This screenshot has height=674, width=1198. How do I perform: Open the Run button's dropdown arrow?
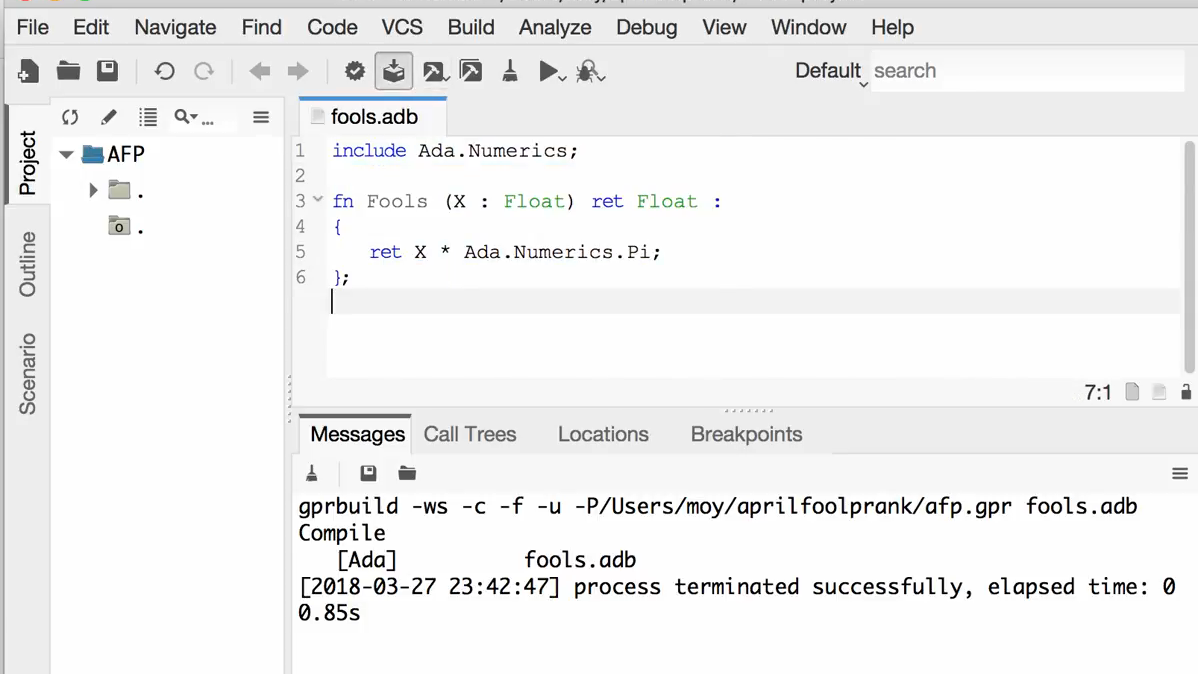click(x=562, y=76)
